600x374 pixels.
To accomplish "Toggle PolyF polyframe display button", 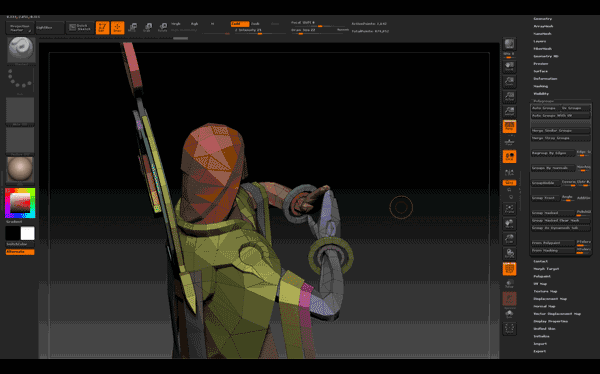I will coord(509,269).
